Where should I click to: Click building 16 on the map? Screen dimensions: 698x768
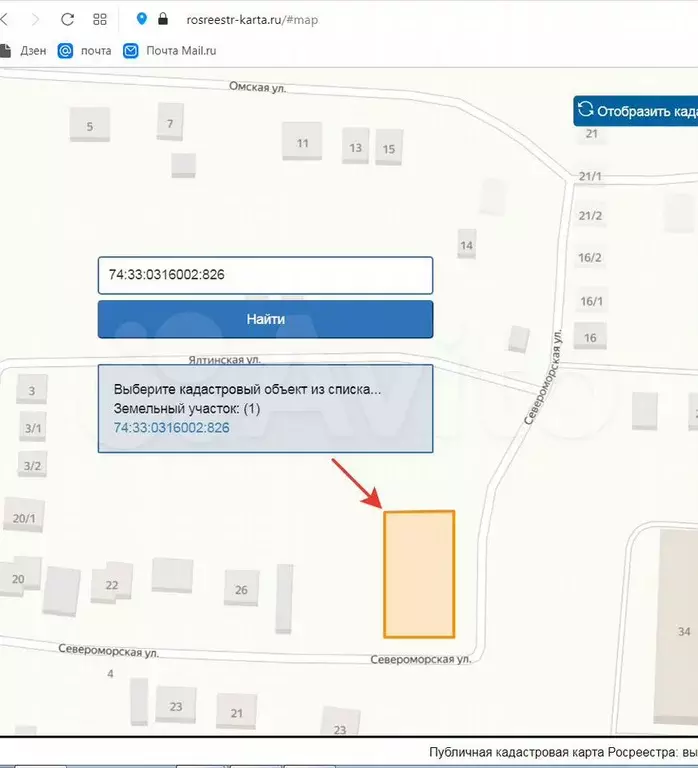pyautogui.click(x=590, y=336)
